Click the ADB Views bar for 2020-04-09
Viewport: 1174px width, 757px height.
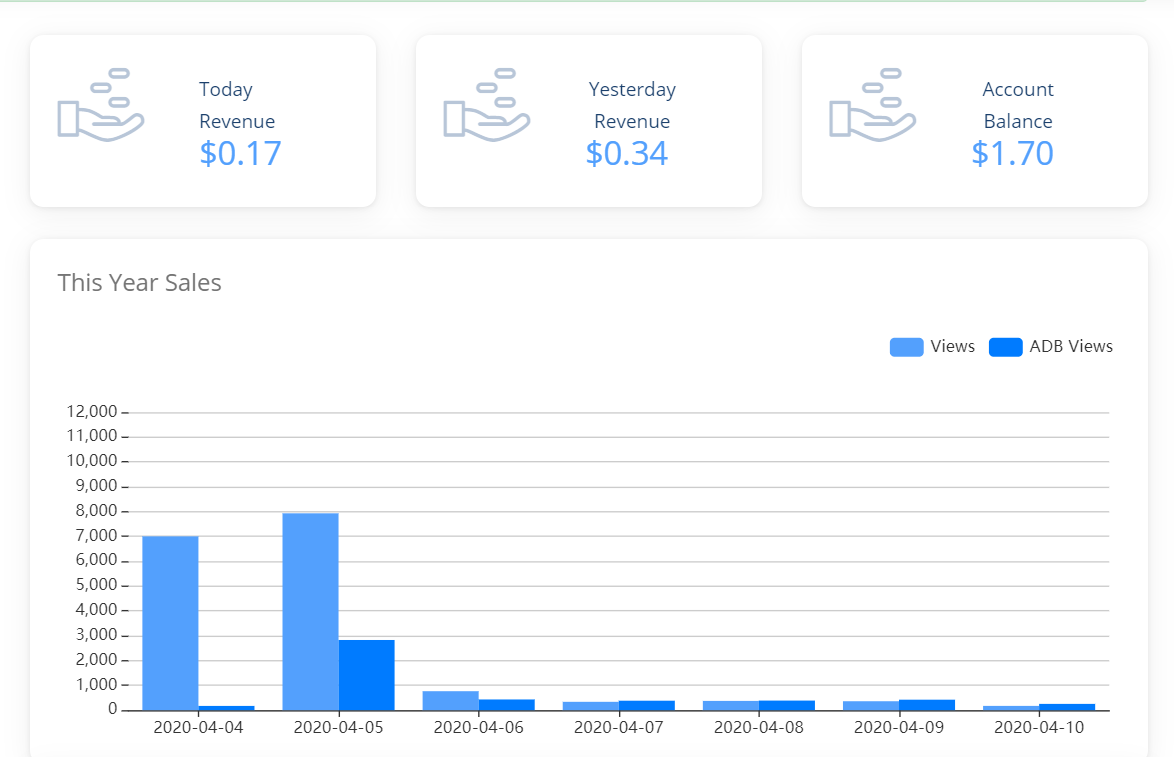coord(926,704)
